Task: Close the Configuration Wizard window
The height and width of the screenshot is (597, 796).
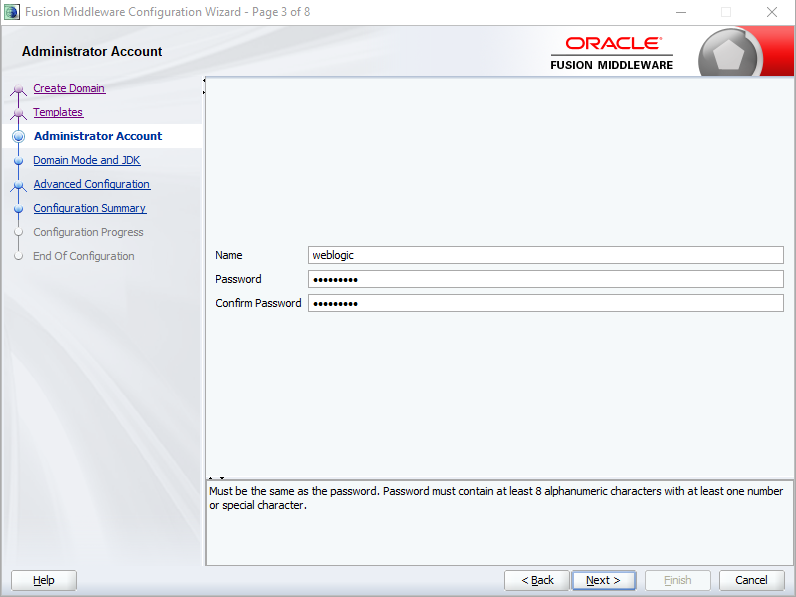Action: (772, 12)
